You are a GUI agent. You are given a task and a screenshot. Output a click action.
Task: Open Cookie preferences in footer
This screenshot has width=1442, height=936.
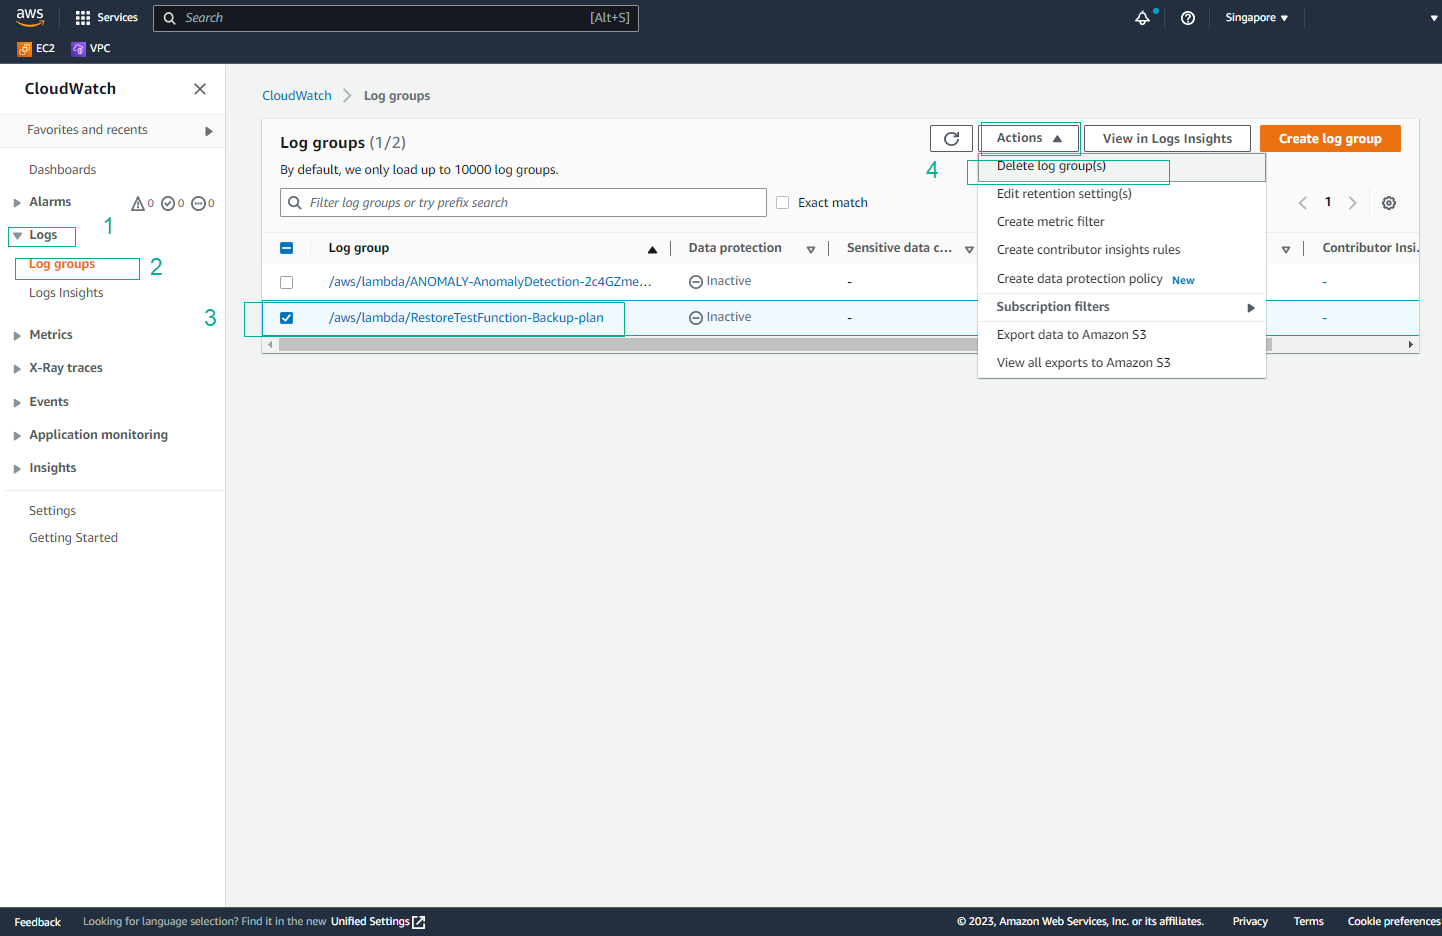(1394, 922)
